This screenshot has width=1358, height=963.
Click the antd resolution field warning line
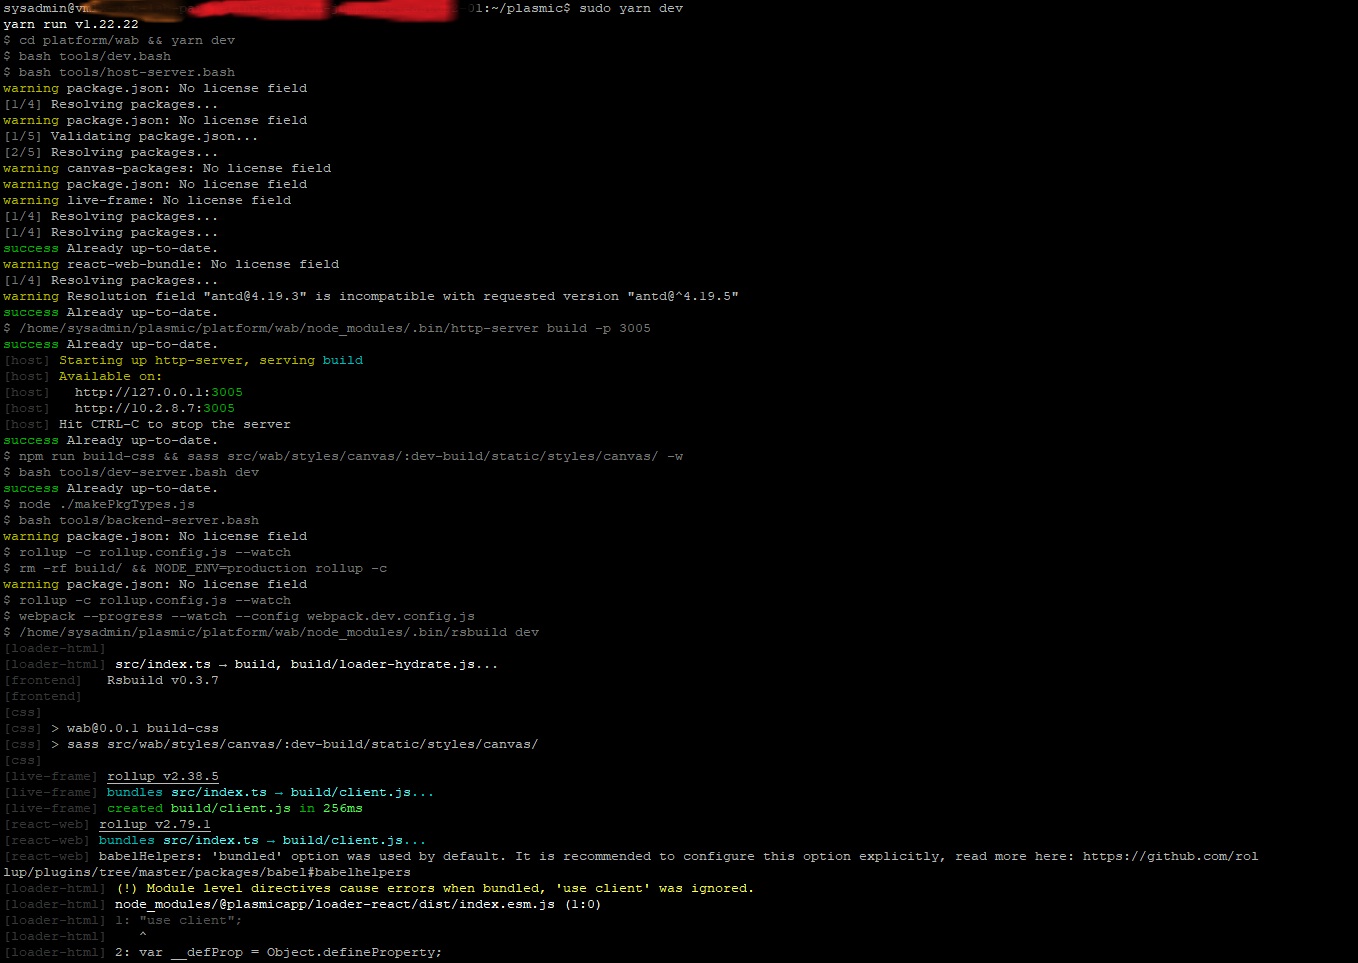402,296
